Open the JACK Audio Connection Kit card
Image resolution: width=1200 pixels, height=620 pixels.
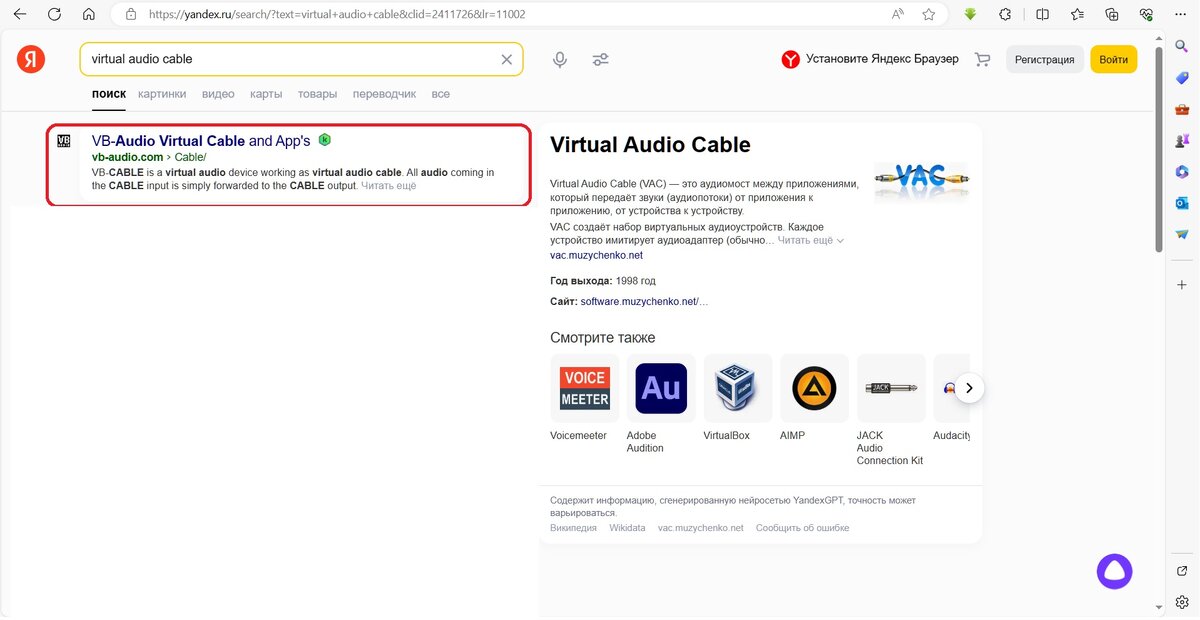click(x=891, y=410)
